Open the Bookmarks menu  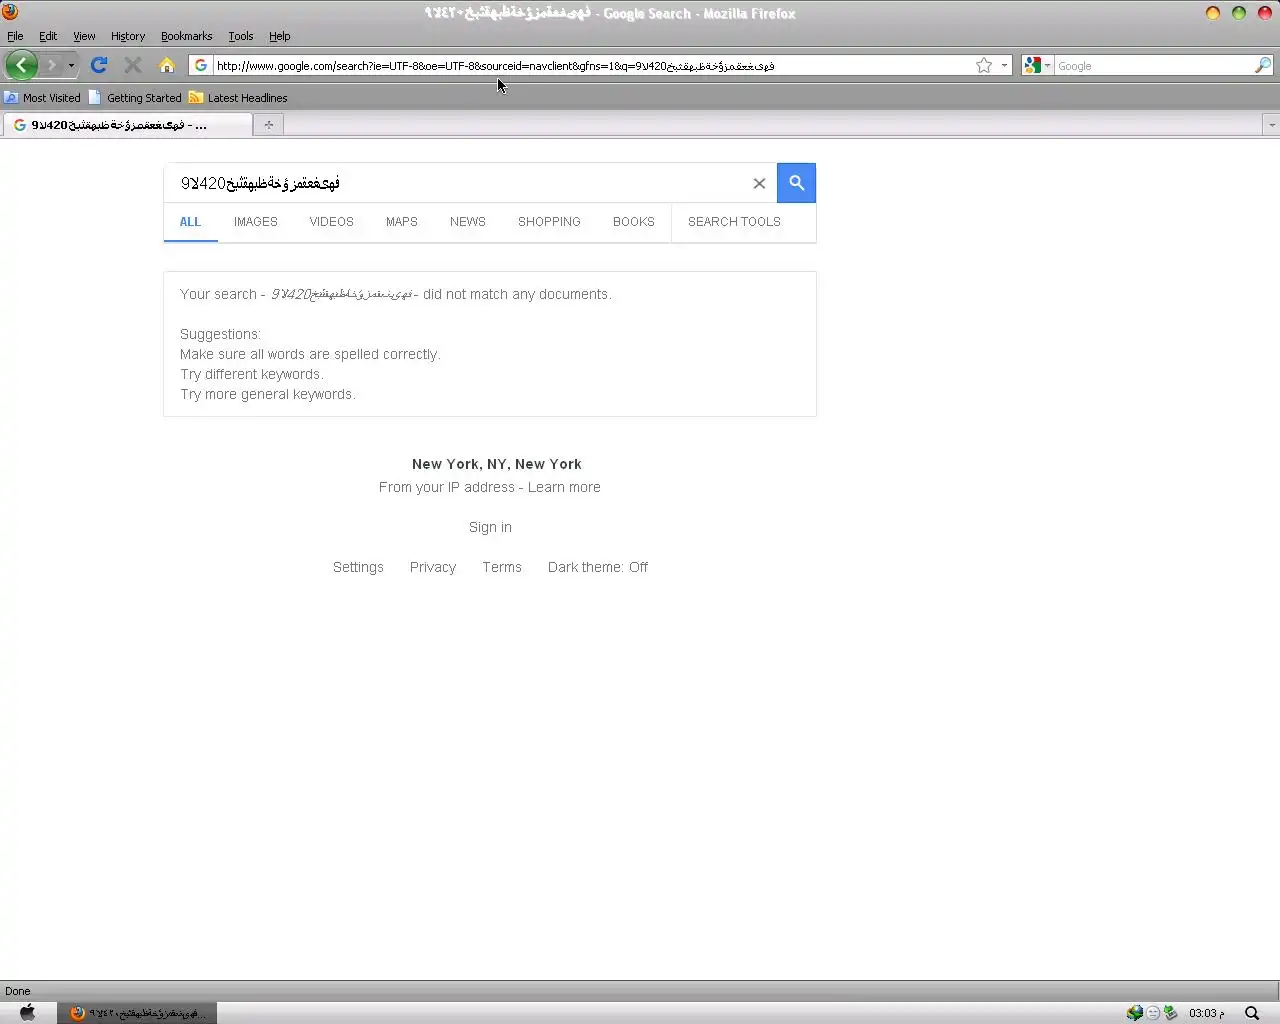tap(186, 36)
